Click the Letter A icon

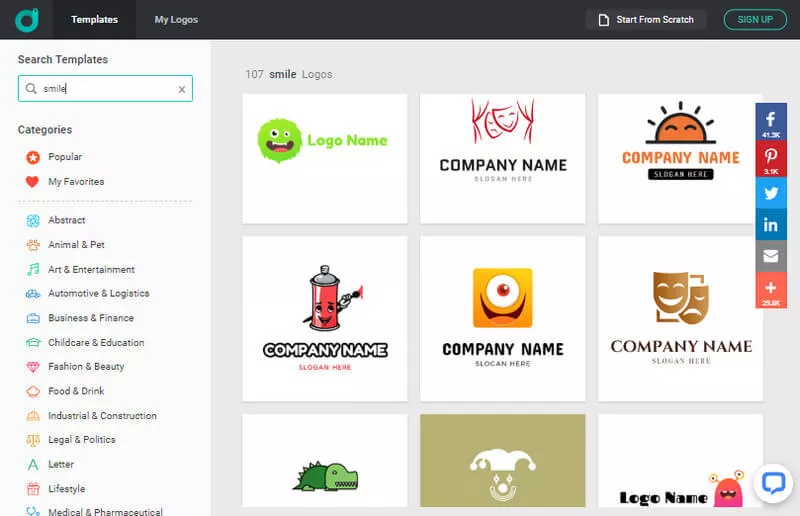point(33,464)
